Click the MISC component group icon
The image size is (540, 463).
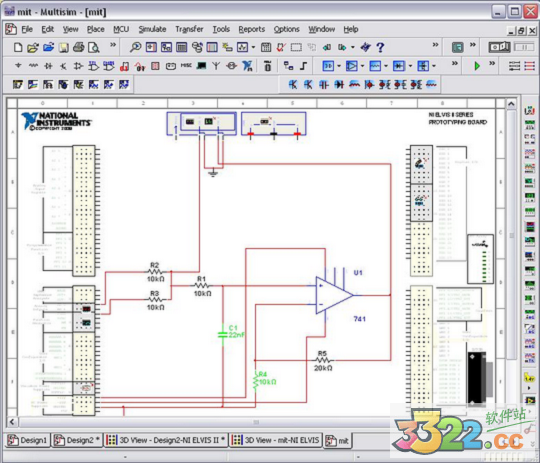click(x=186, y=65)
